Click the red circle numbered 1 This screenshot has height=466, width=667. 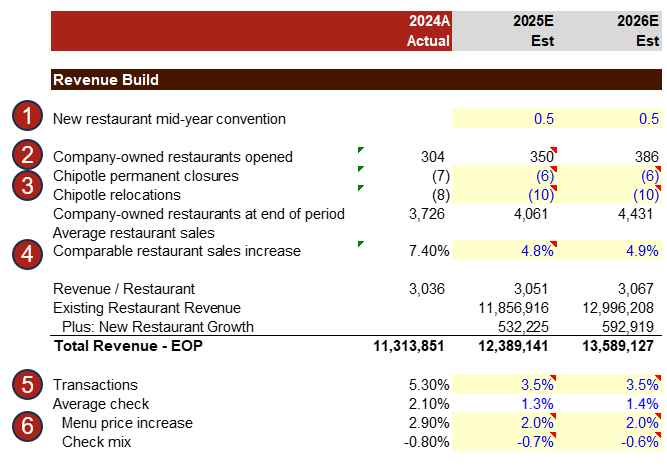coord(28,118)
